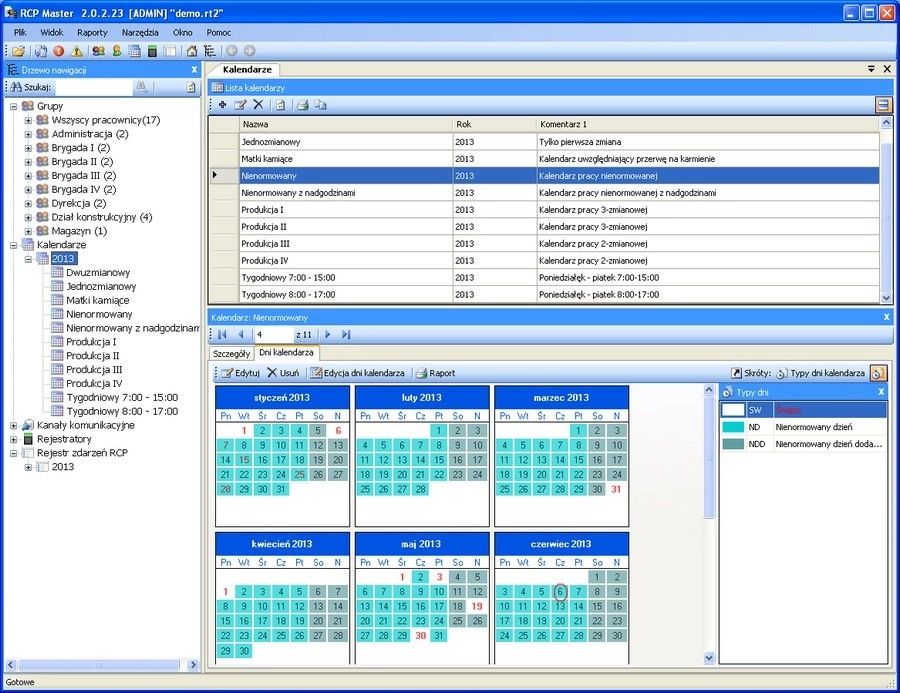Open the Narzędzia menu
This screenshot has width=900, height=693.
(140, 33)
